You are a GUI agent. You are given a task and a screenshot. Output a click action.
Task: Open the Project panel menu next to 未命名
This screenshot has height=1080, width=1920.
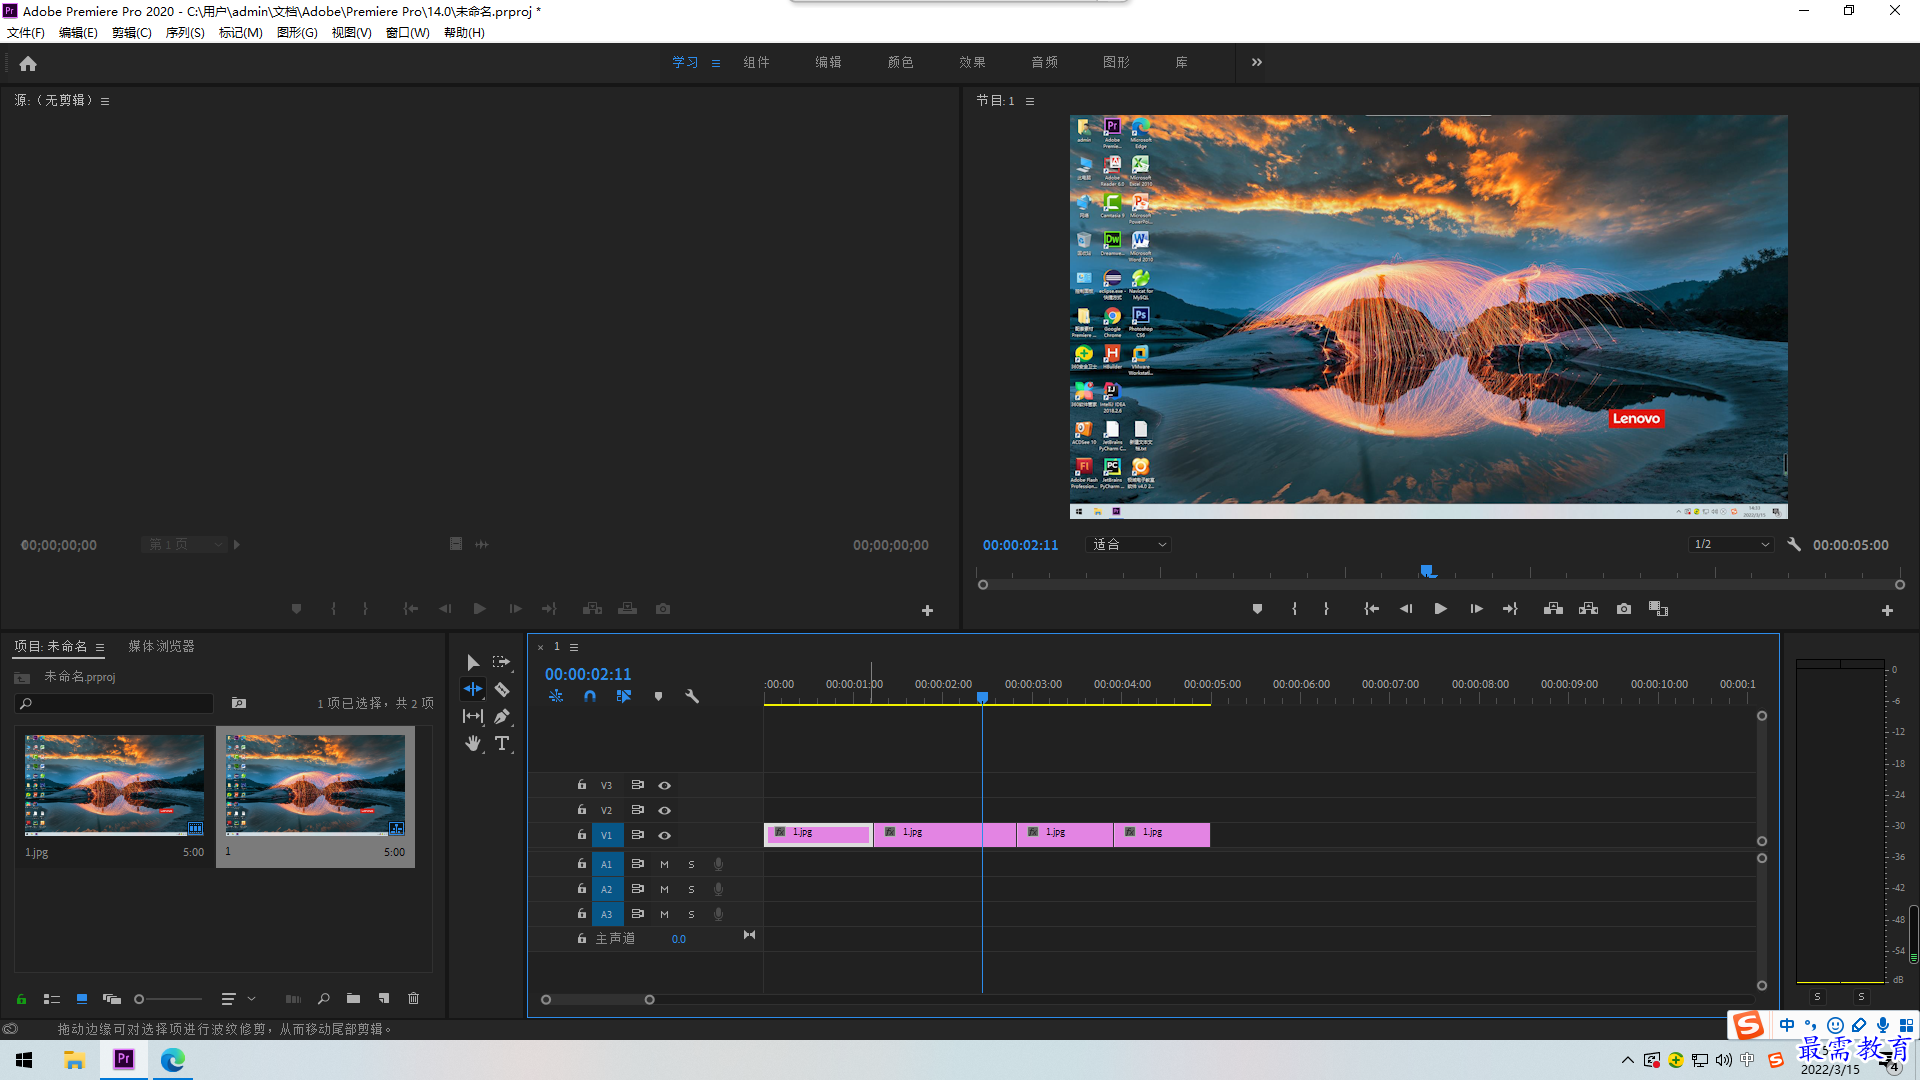coord(100,647)
